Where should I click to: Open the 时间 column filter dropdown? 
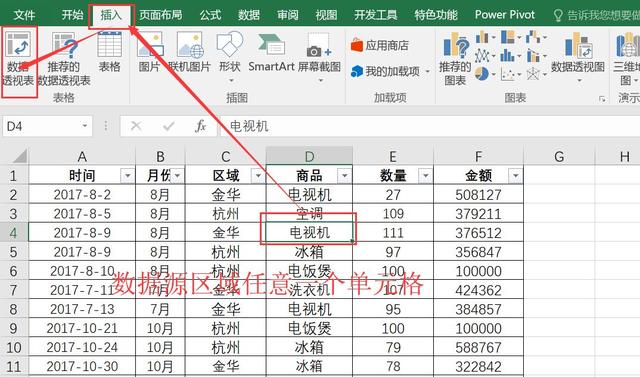(x=127, y=176)
